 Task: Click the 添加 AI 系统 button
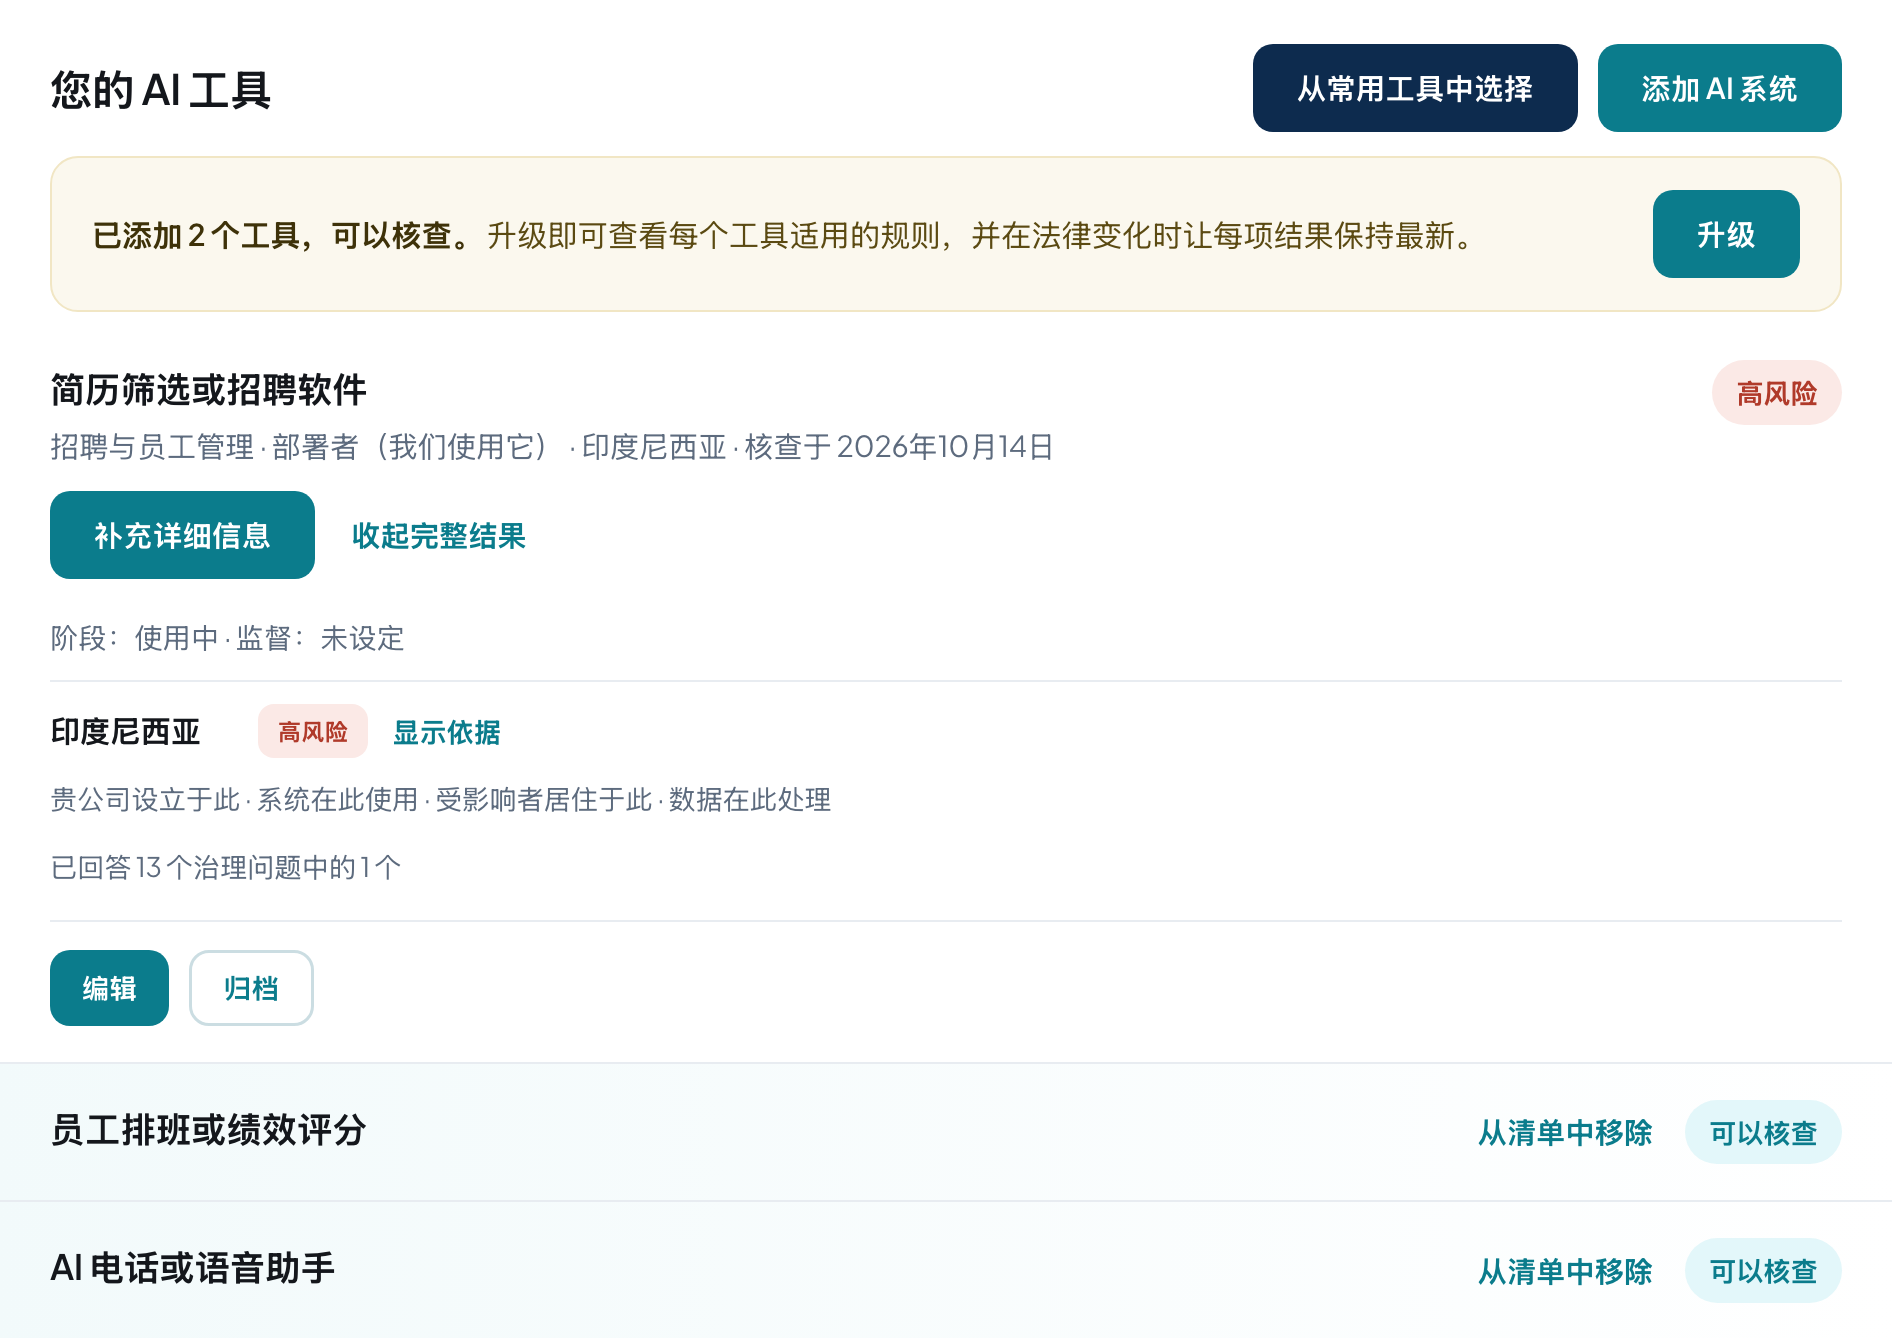tap(1719, 88)
